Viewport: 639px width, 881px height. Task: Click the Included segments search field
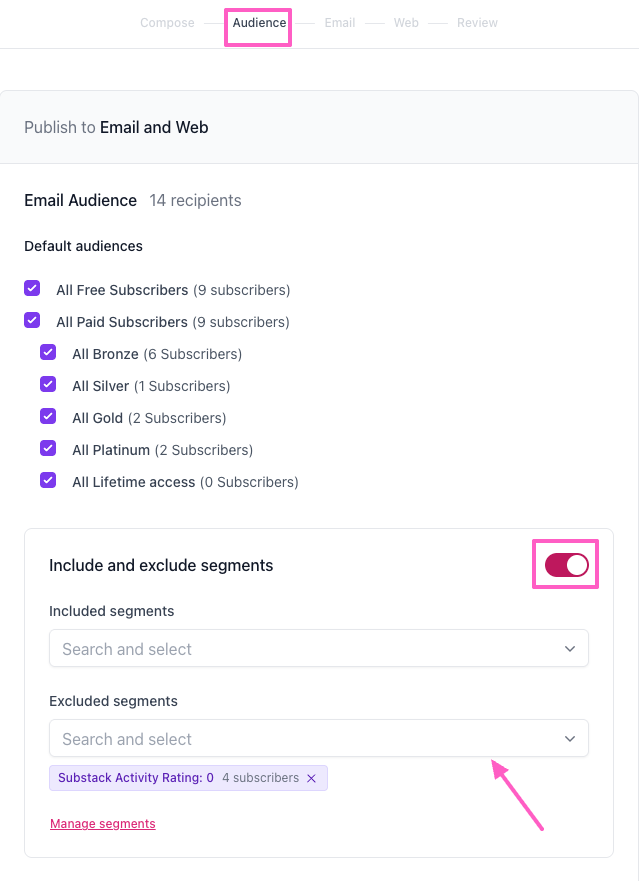pyautogui.click(x=319, y=648)
